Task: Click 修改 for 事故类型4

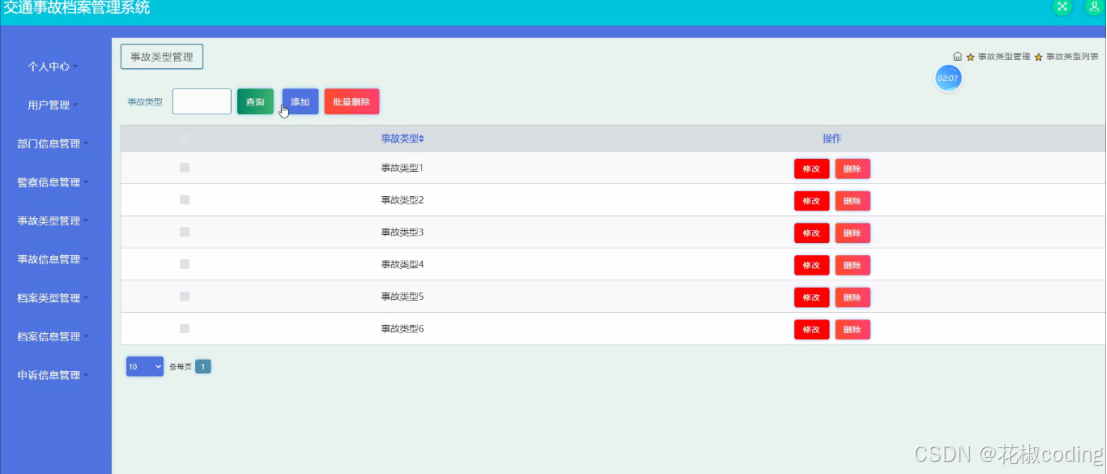Action: coord(811,266)
